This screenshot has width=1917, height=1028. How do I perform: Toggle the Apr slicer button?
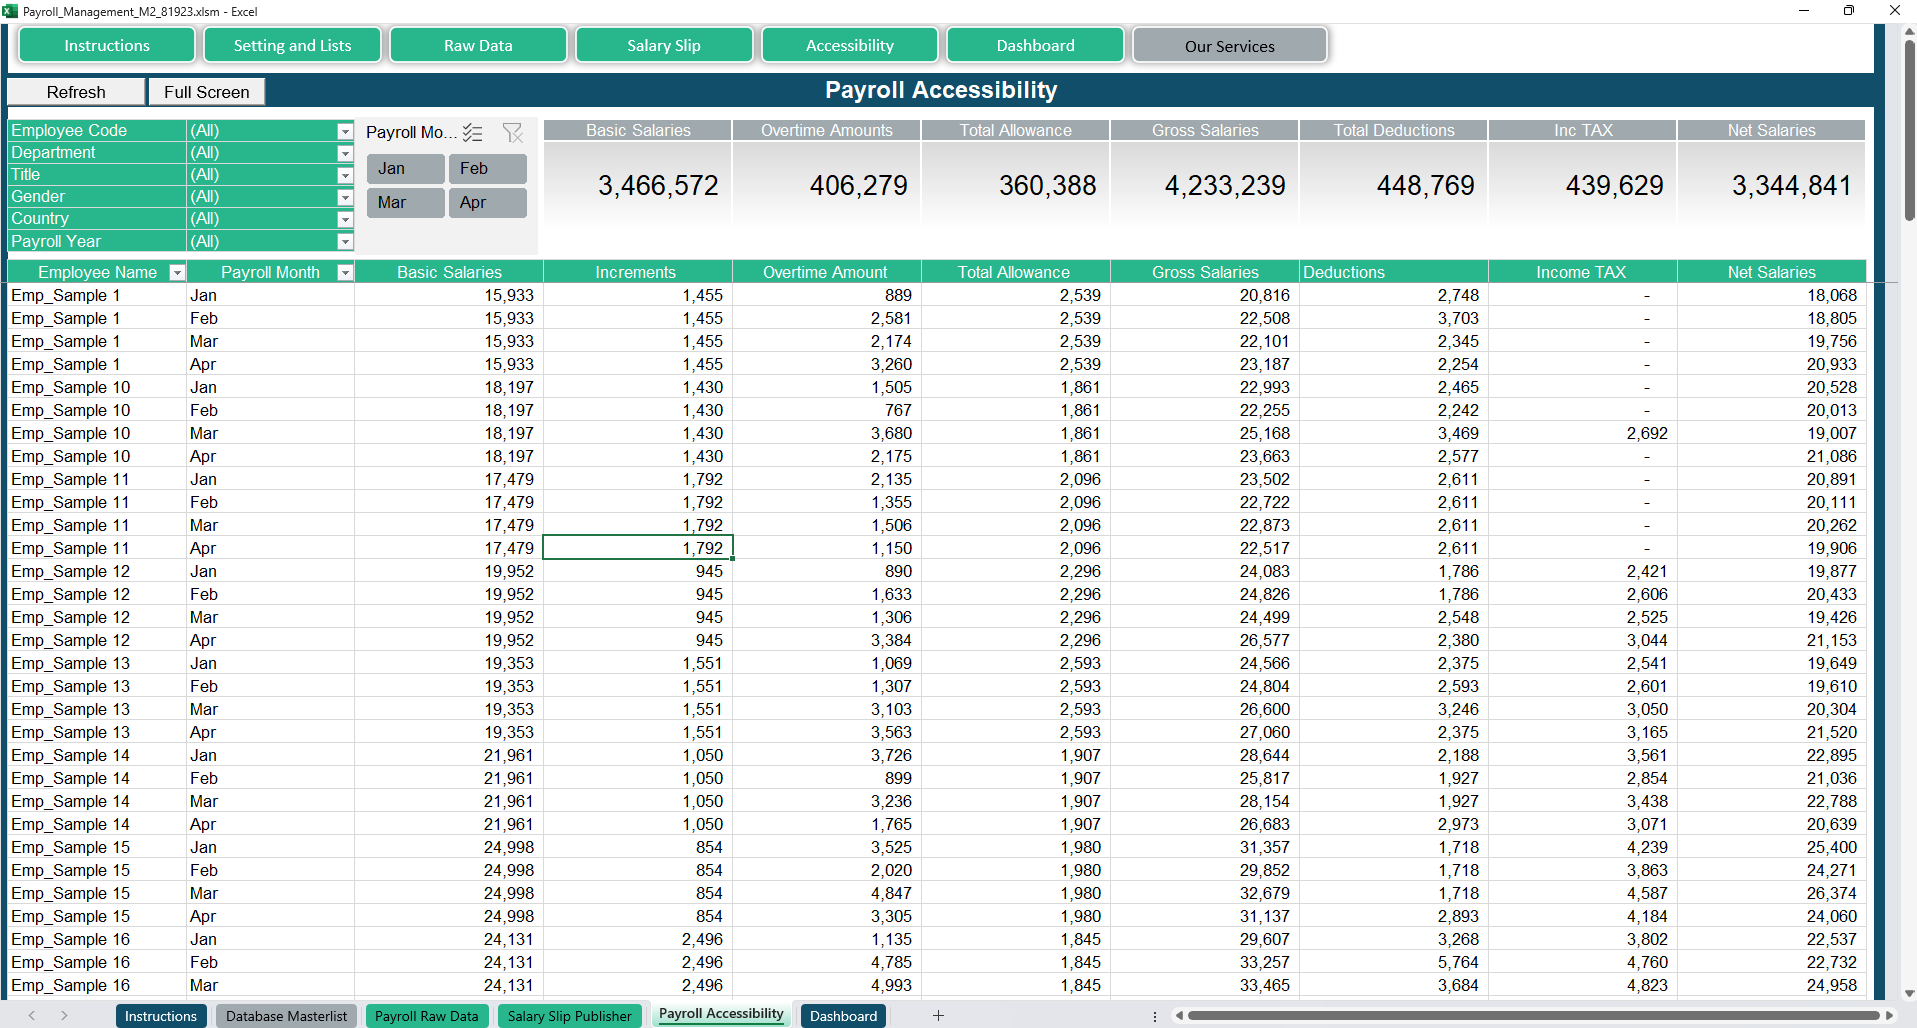[x=487, y=203]
